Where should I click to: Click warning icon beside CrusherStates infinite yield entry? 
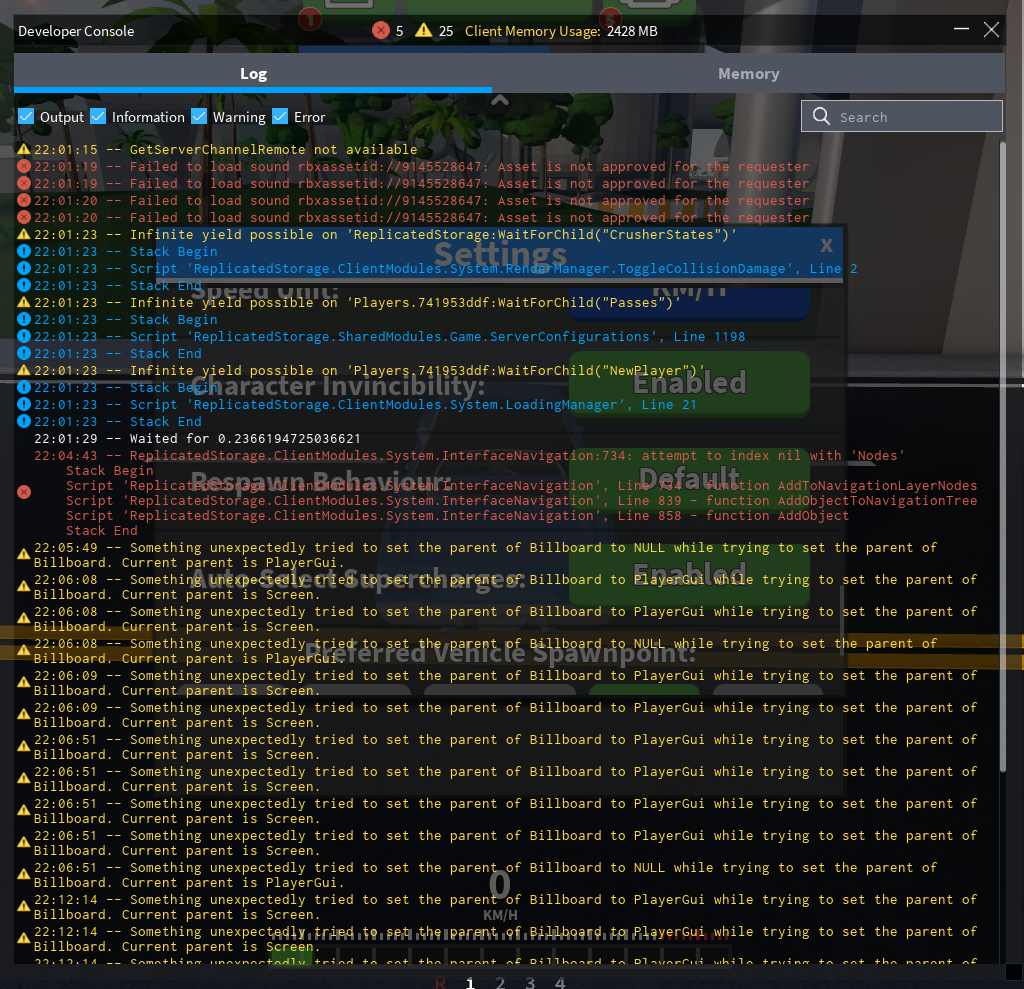pos(24,235)
